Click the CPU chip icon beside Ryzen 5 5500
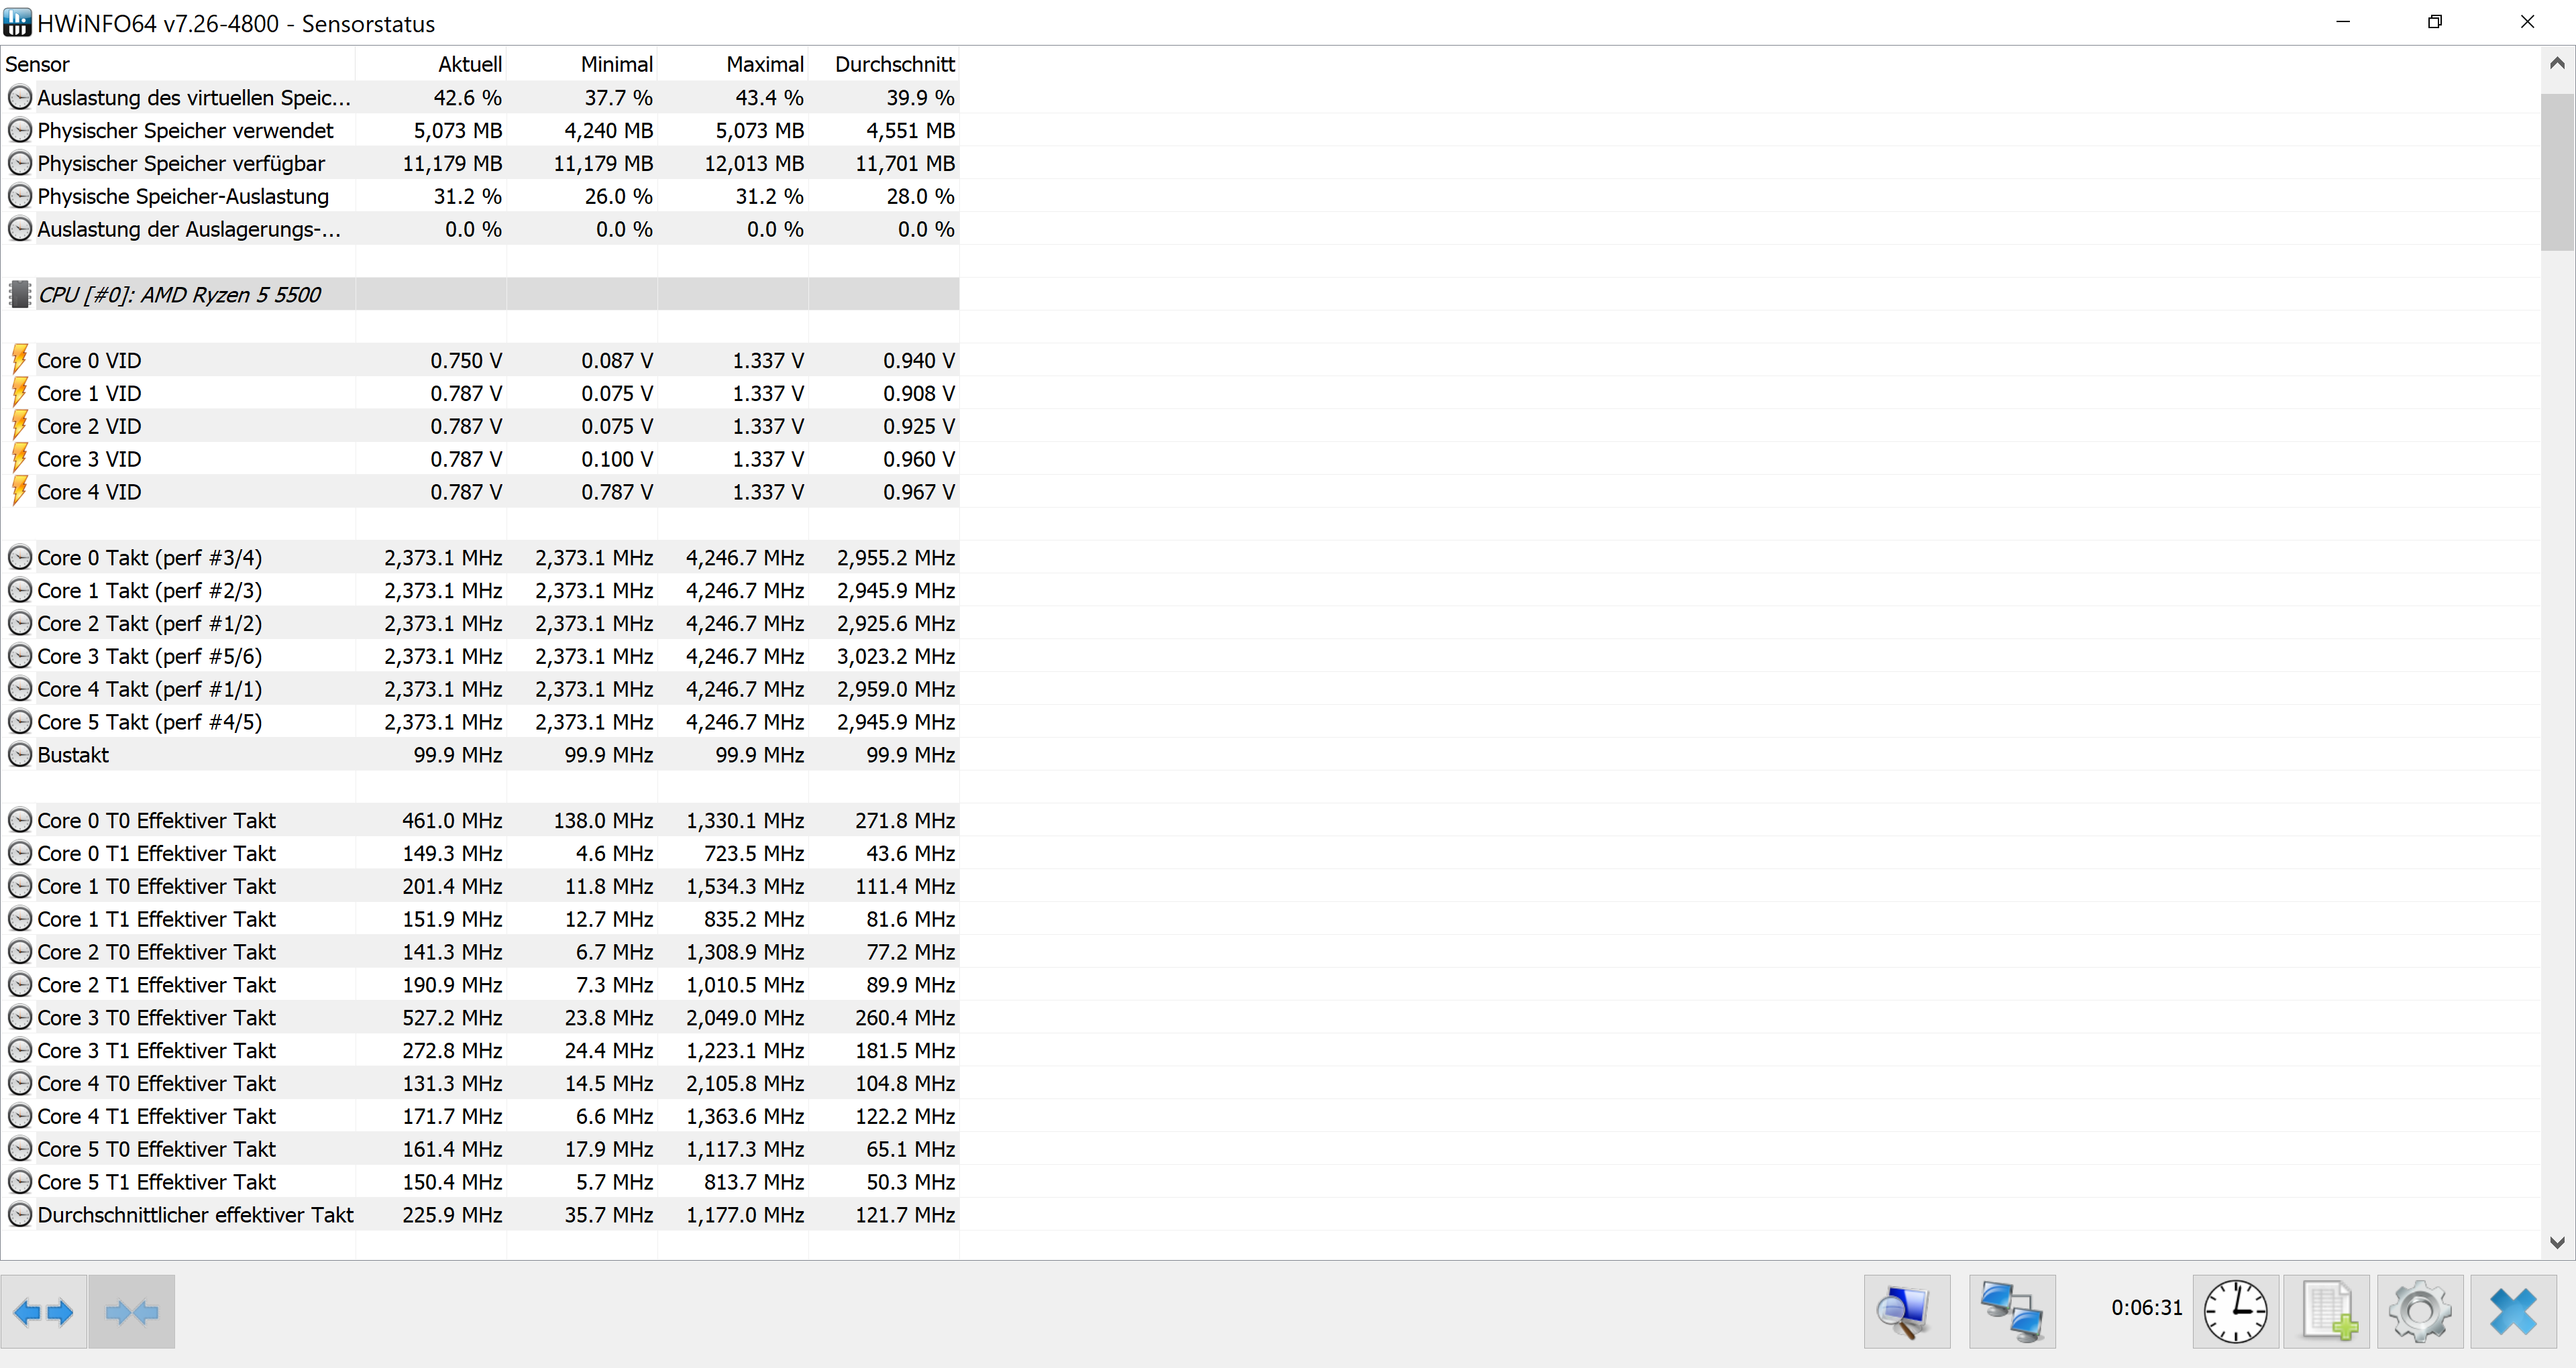 pyautogui.click(x=19, y=295)
